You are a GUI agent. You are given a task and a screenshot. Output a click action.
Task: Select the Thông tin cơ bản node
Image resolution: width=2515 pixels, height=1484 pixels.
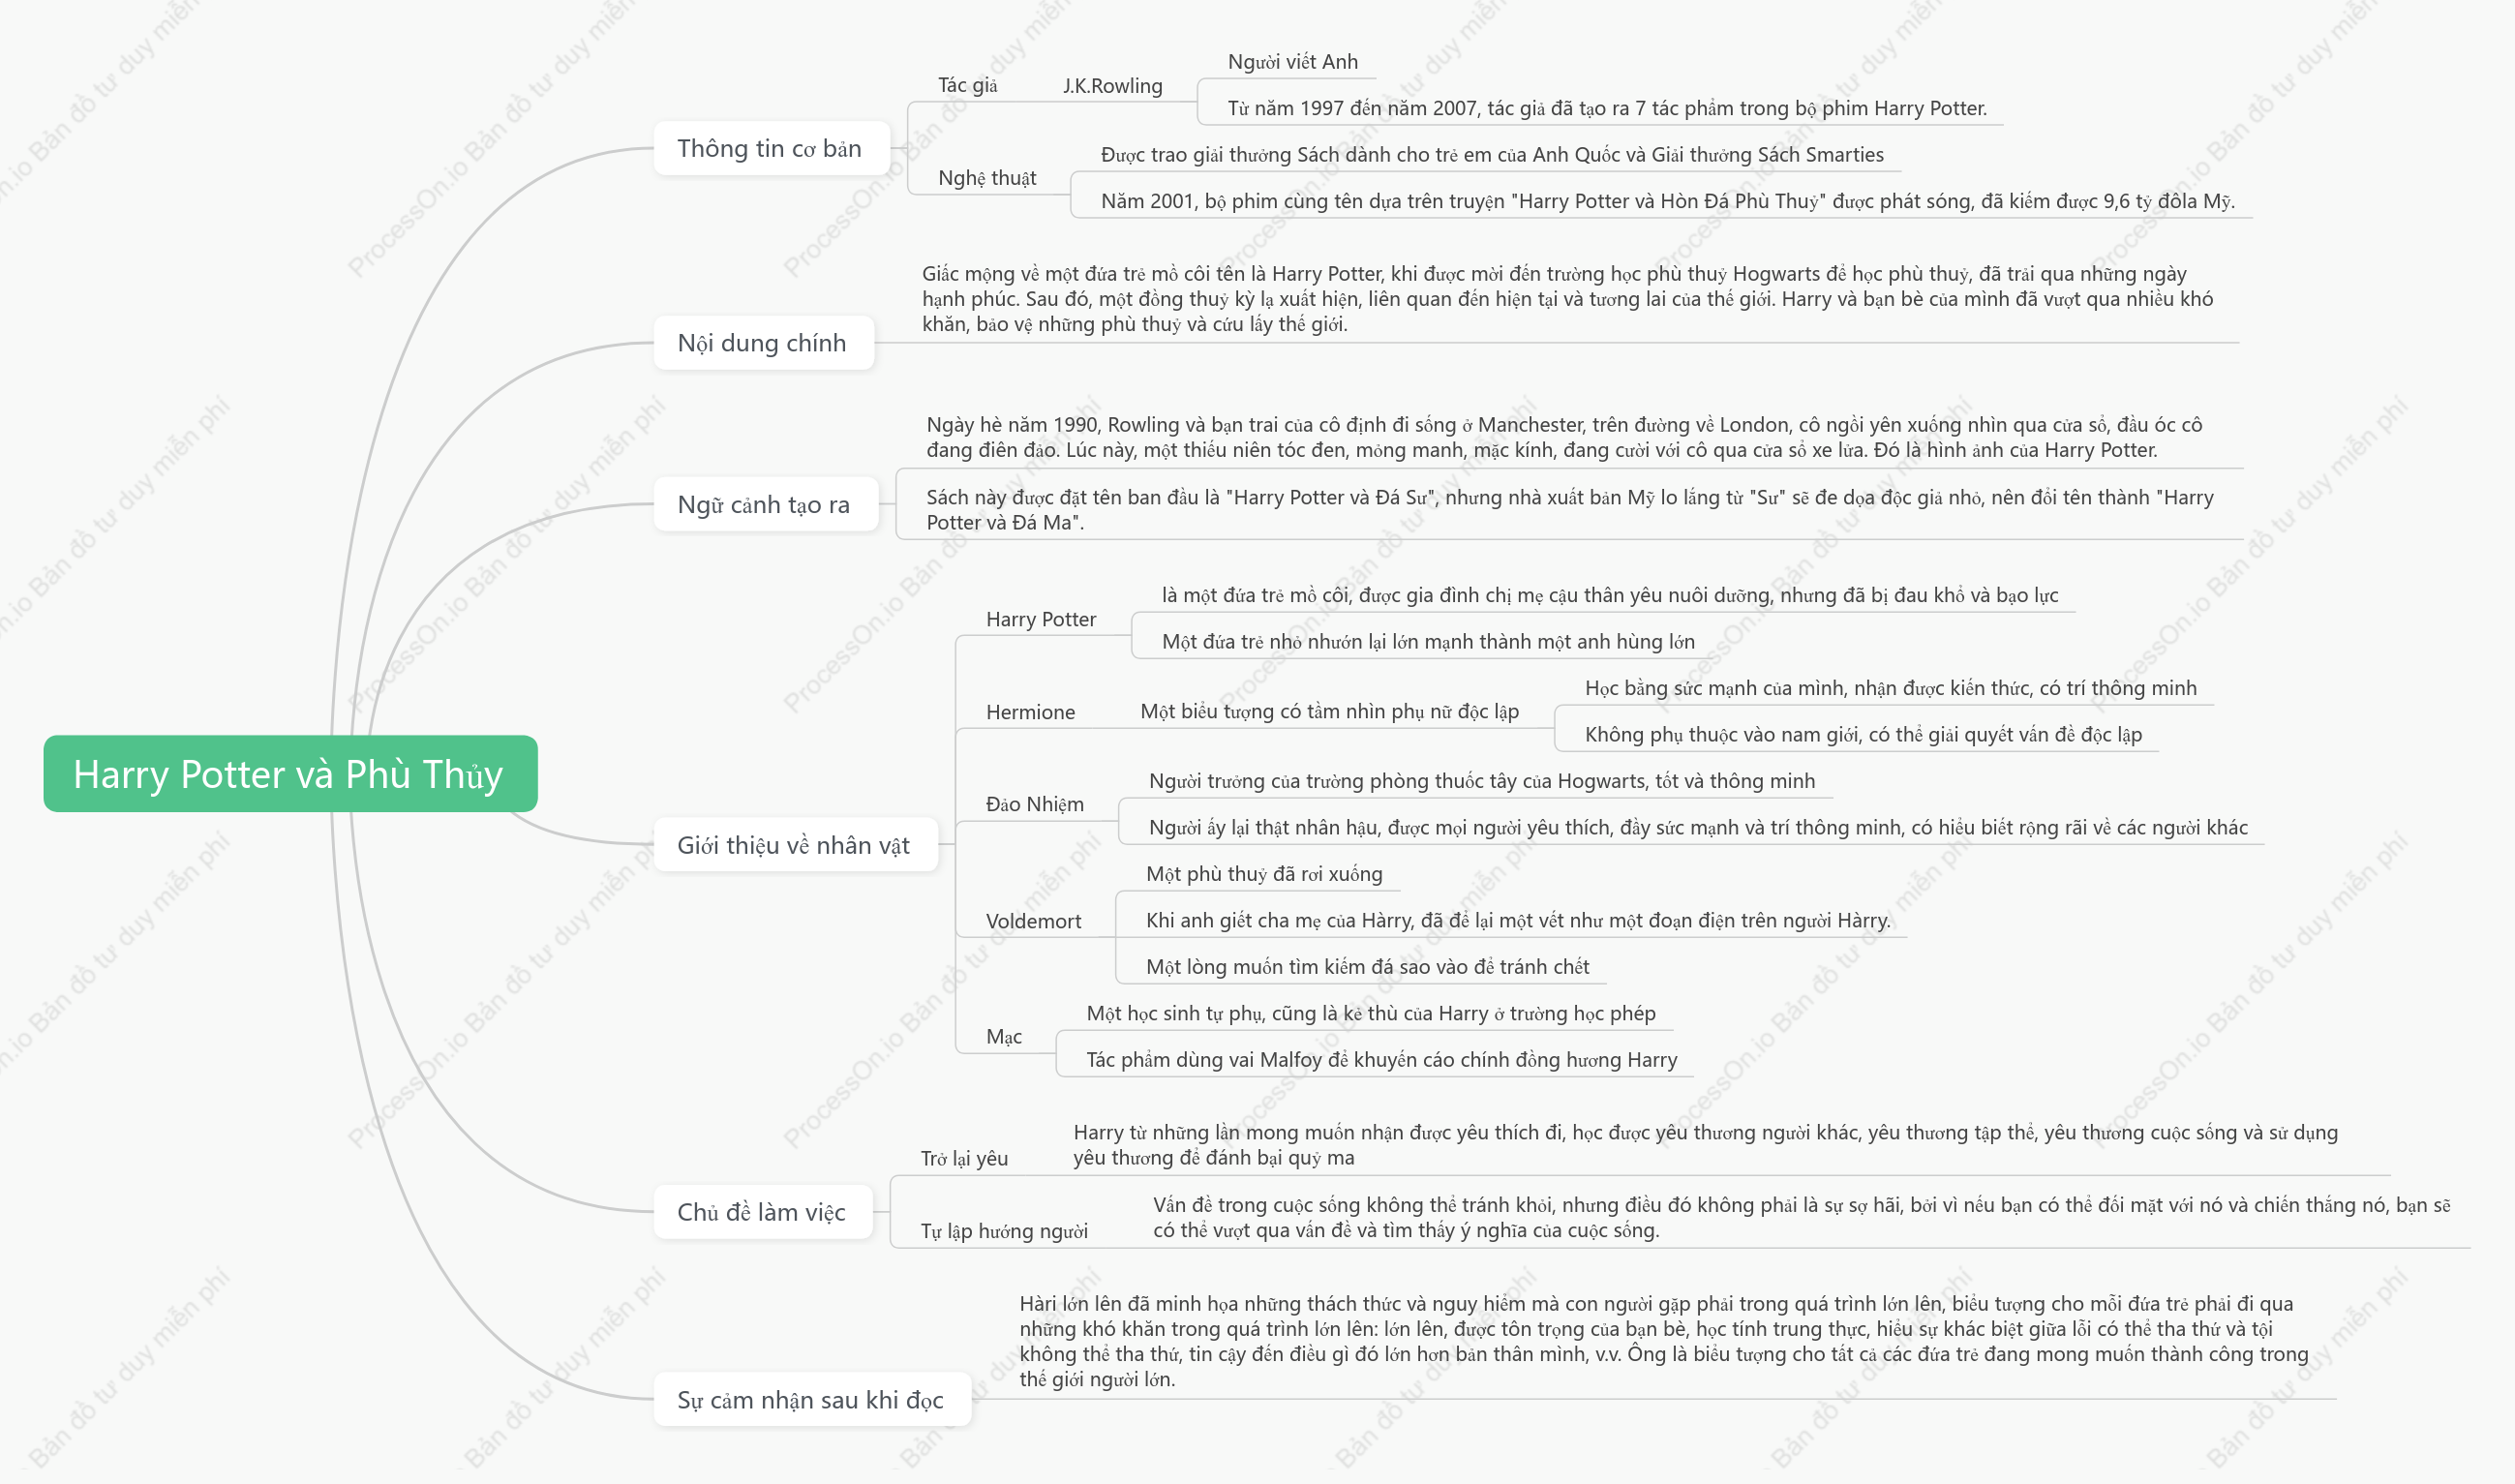[x=771, y=148]
